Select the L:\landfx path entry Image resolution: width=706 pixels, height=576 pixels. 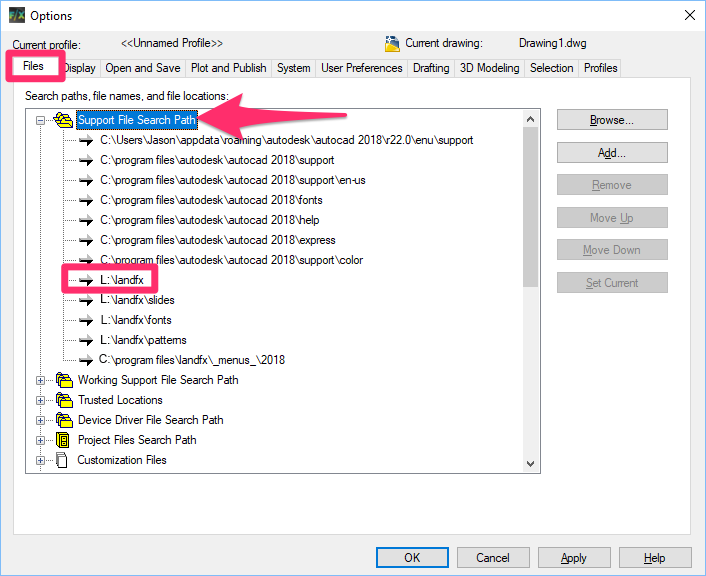[x=122, y=280]
